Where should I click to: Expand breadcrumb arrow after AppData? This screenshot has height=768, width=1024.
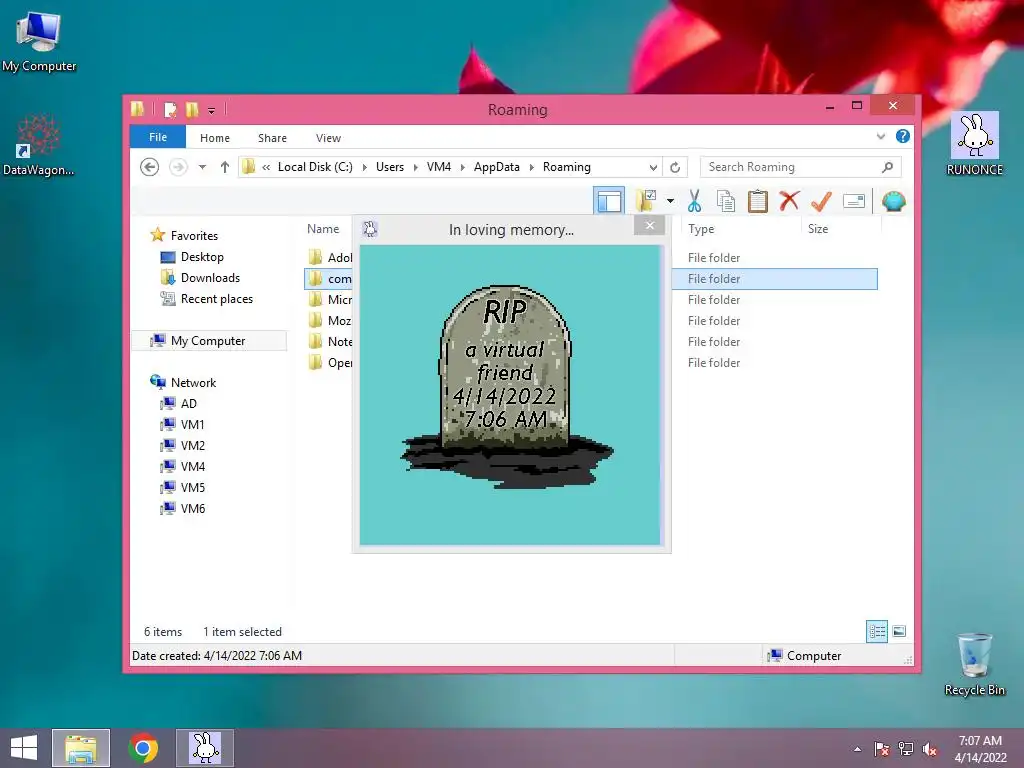point(532,167)
